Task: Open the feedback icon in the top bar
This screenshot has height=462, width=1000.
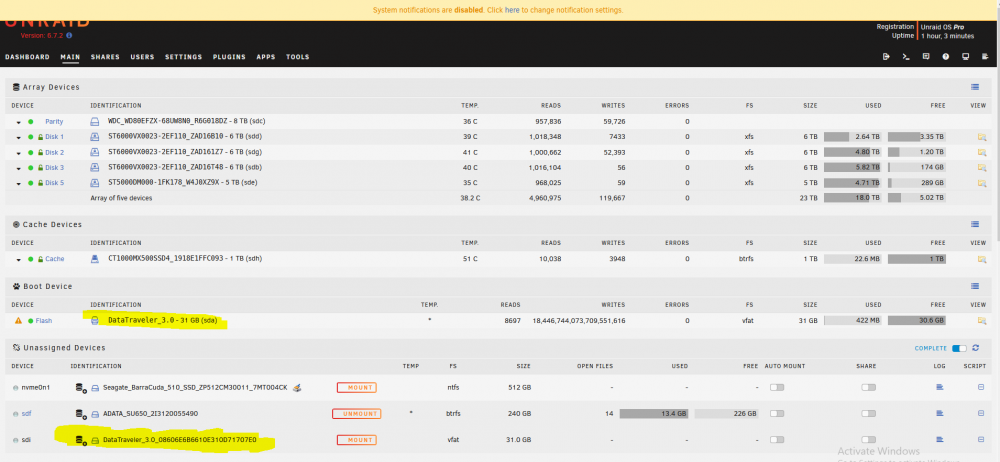Action: tap(925, 57)
